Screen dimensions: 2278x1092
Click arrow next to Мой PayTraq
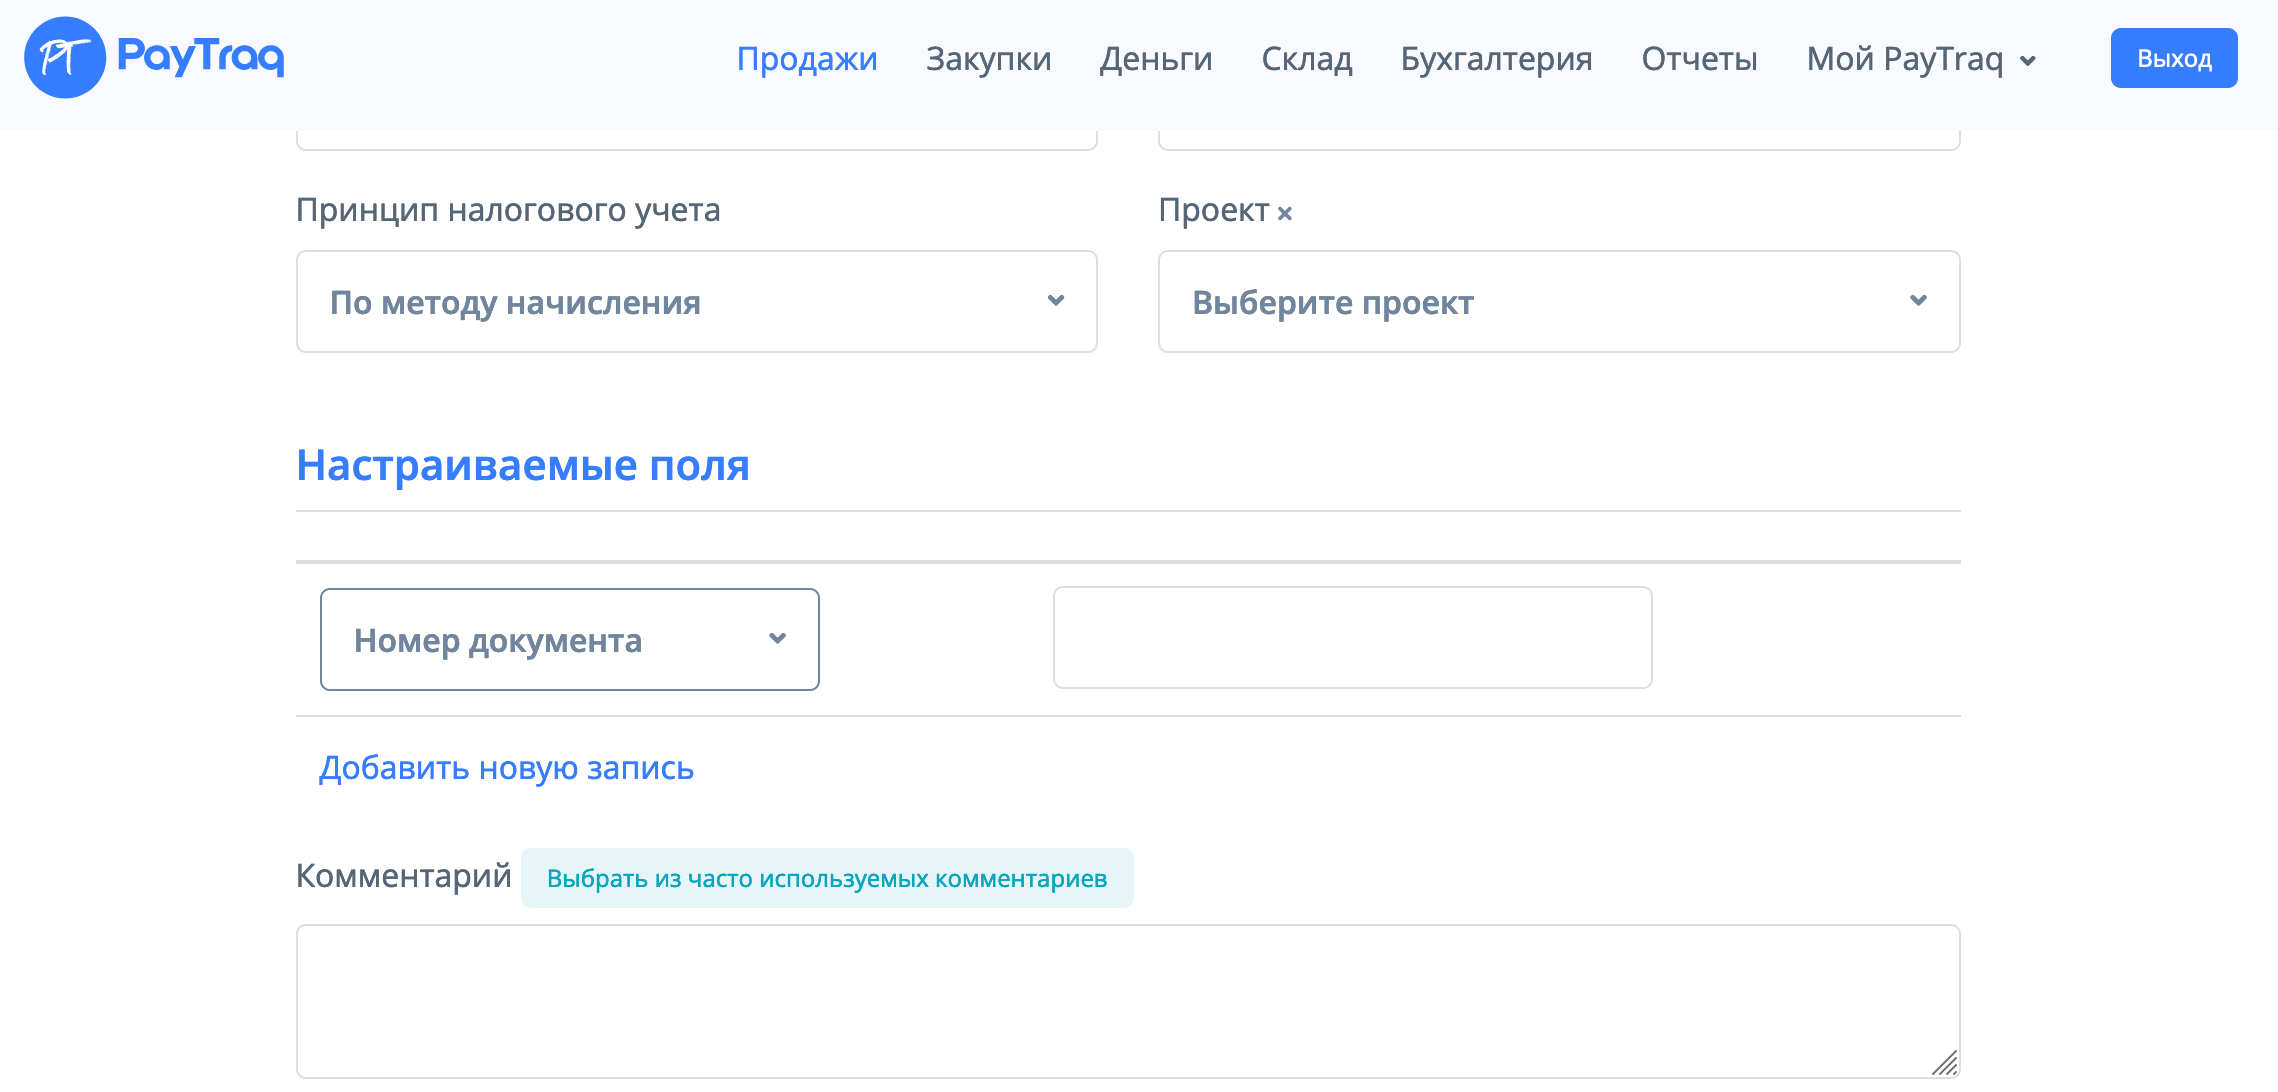pyautogui.click(x=2028, y=62)
